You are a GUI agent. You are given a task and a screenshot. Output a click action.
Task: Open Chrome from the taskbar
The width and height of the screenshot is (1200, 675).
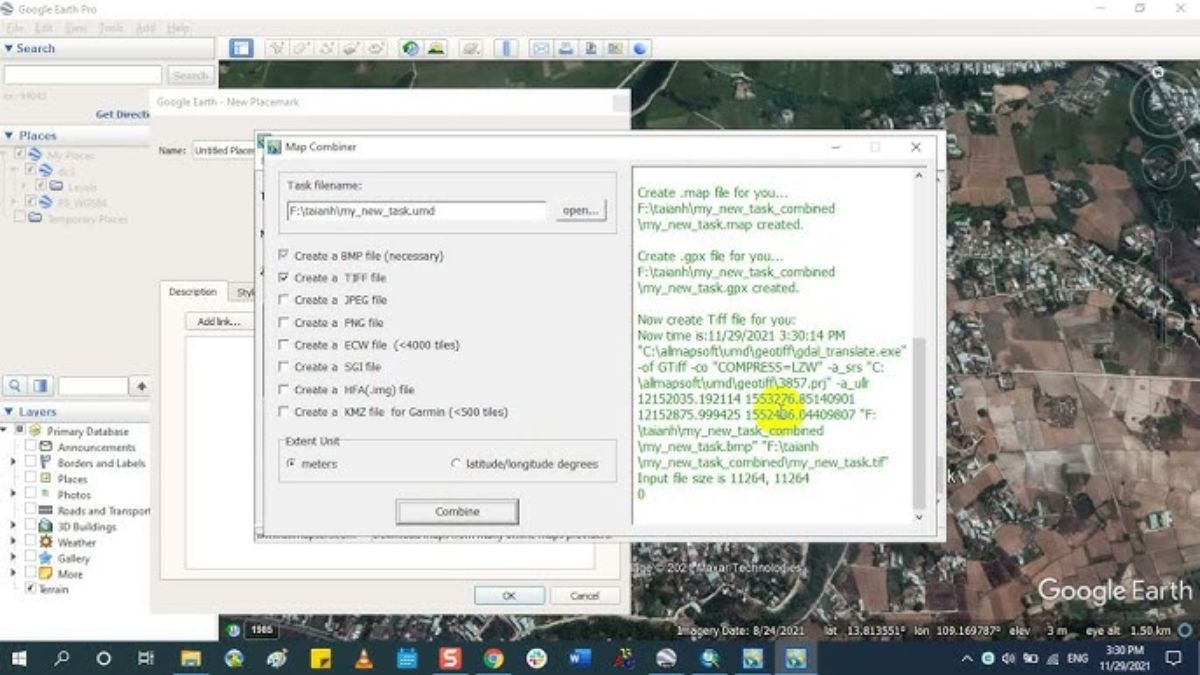click(493, 658)
